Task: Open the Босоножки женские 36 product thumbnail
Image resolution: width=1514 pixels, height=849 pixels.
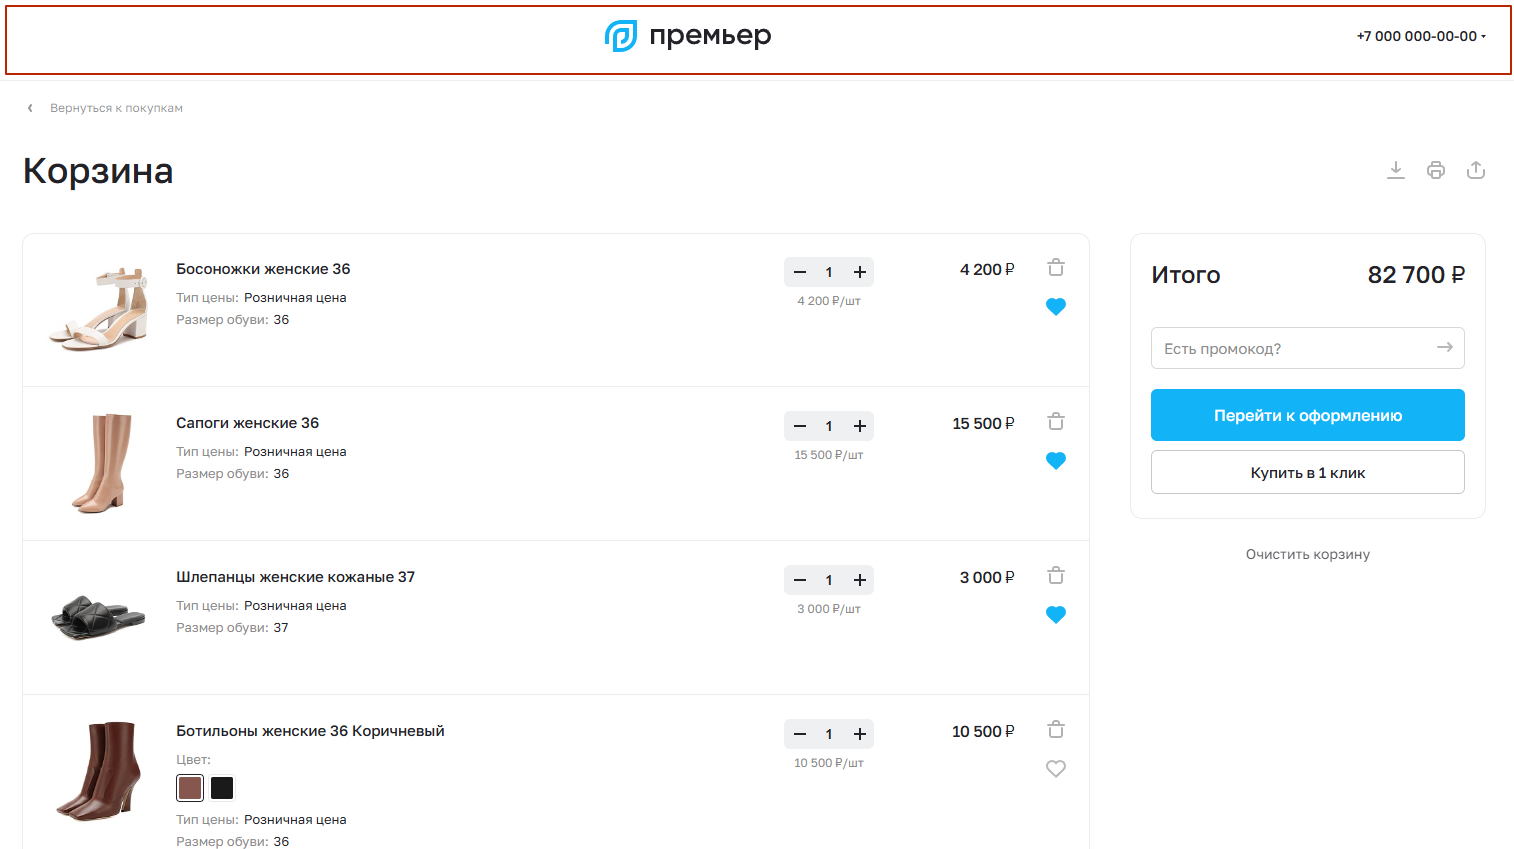Action: [99, 309]
